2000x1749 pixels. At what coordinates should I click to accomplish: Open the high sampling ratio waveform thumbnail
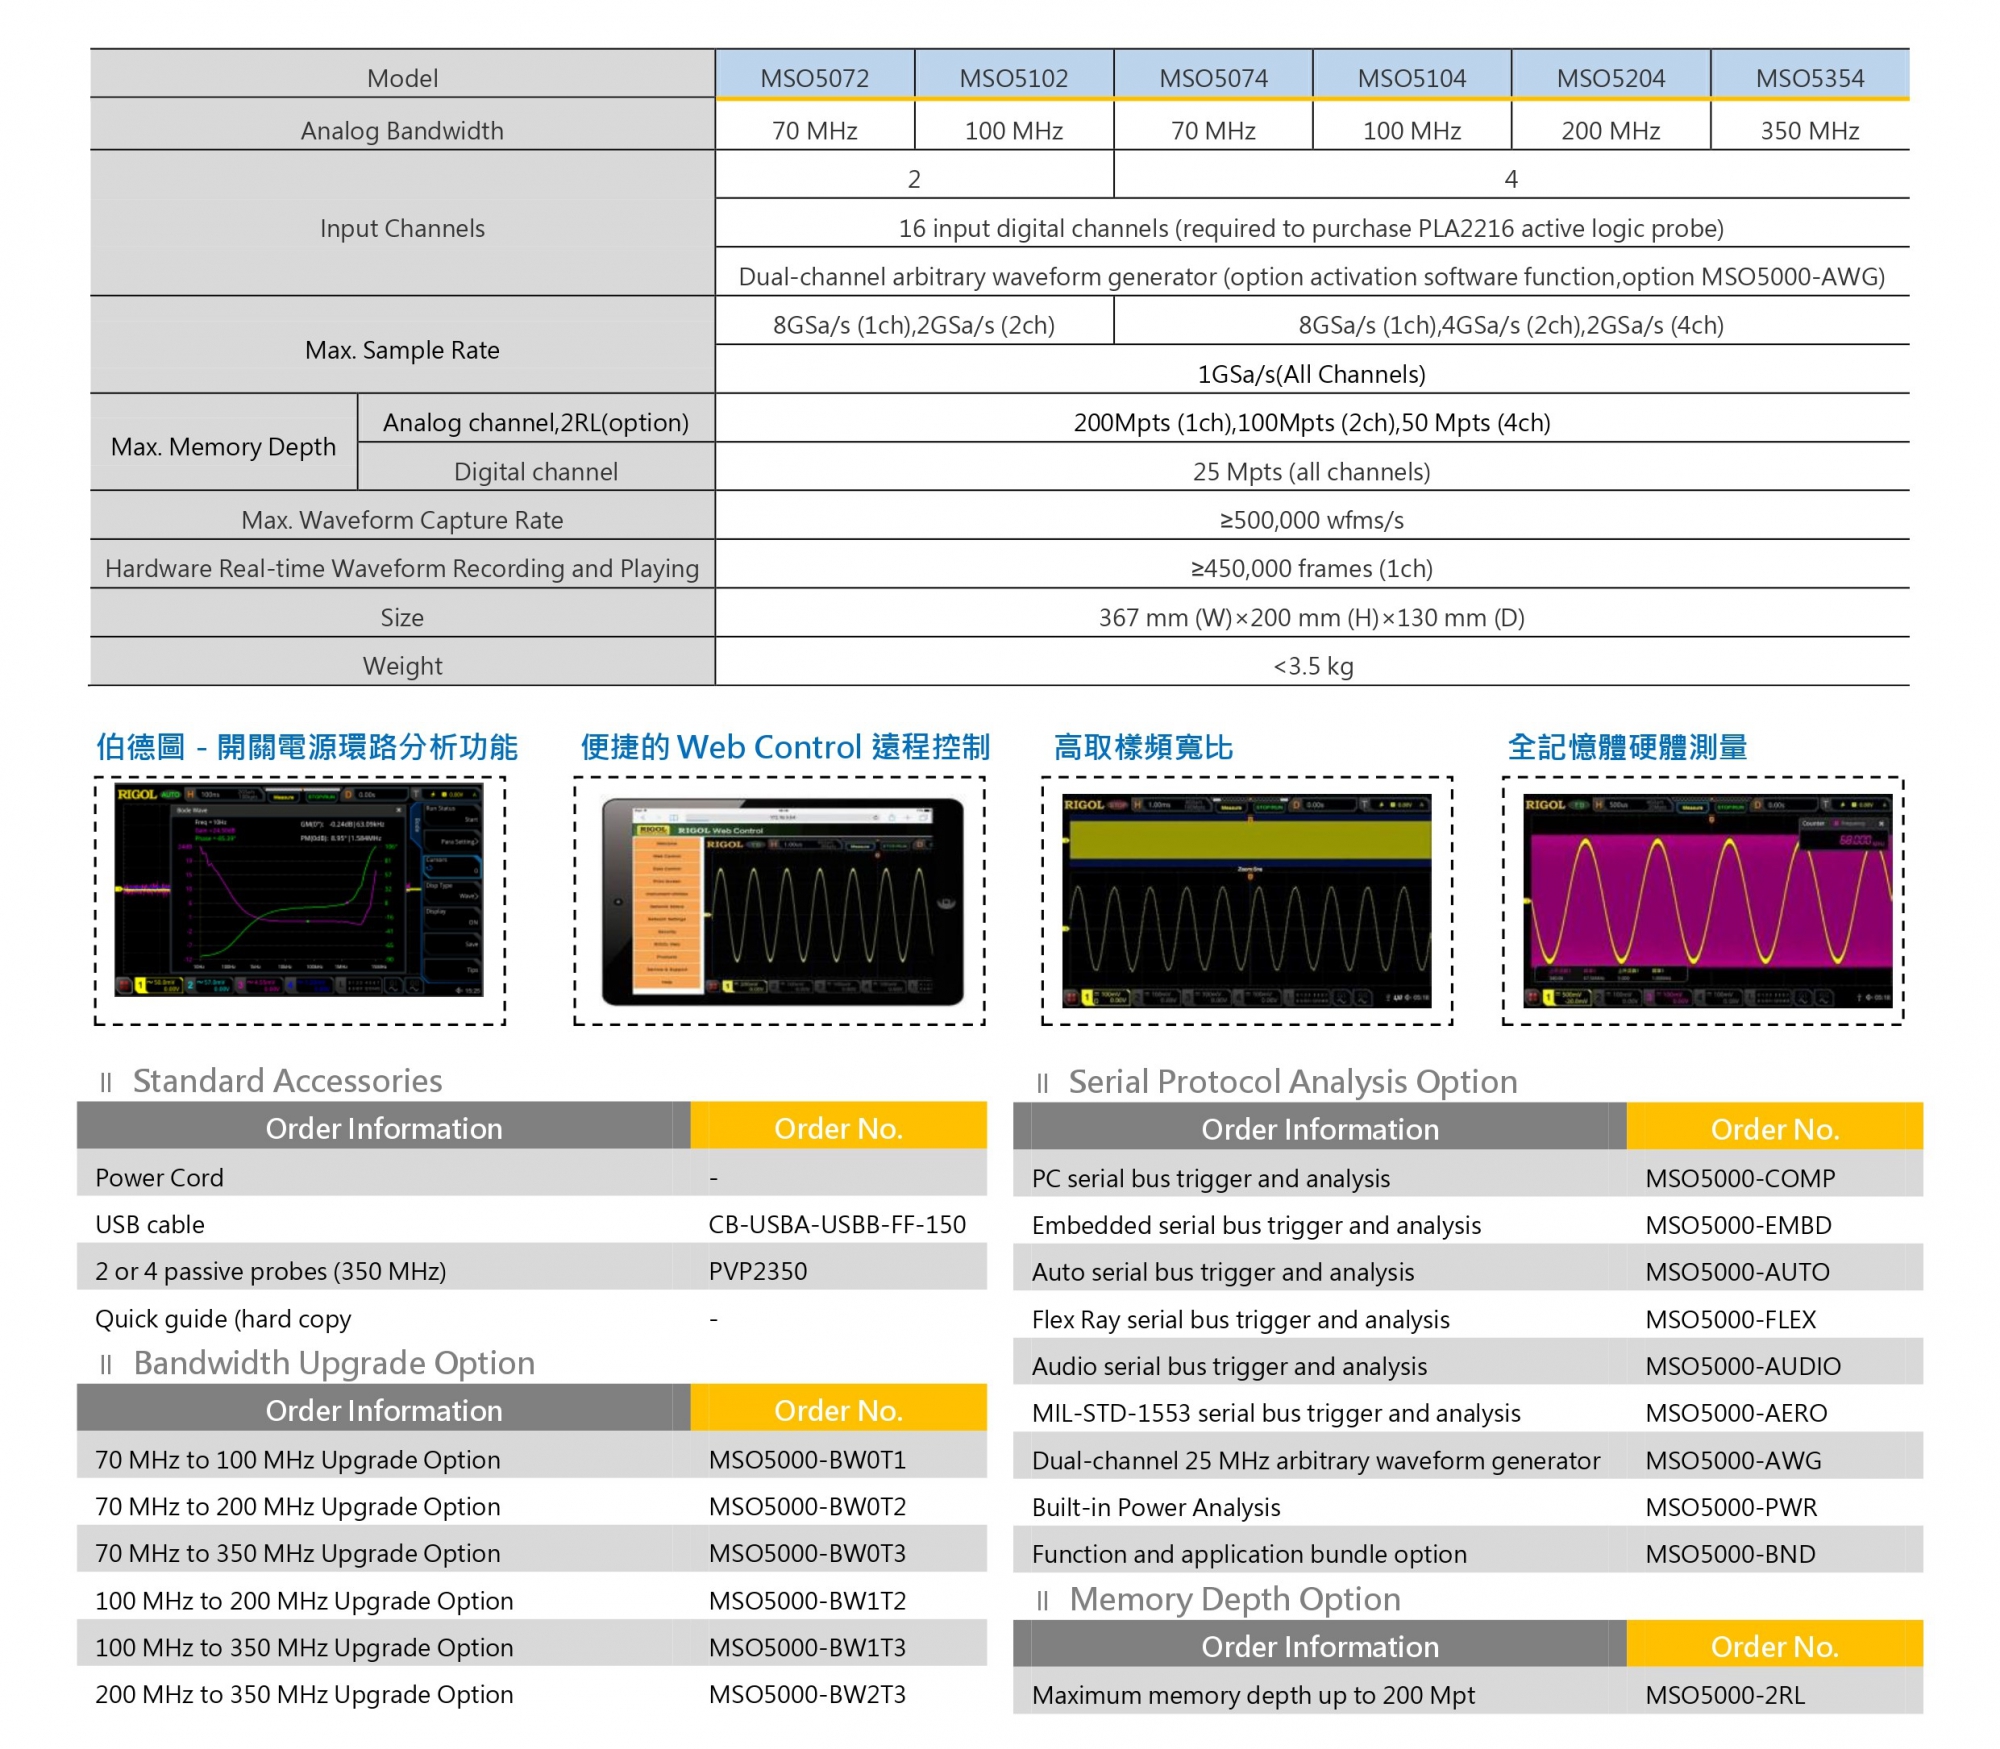coord(1247,899)
